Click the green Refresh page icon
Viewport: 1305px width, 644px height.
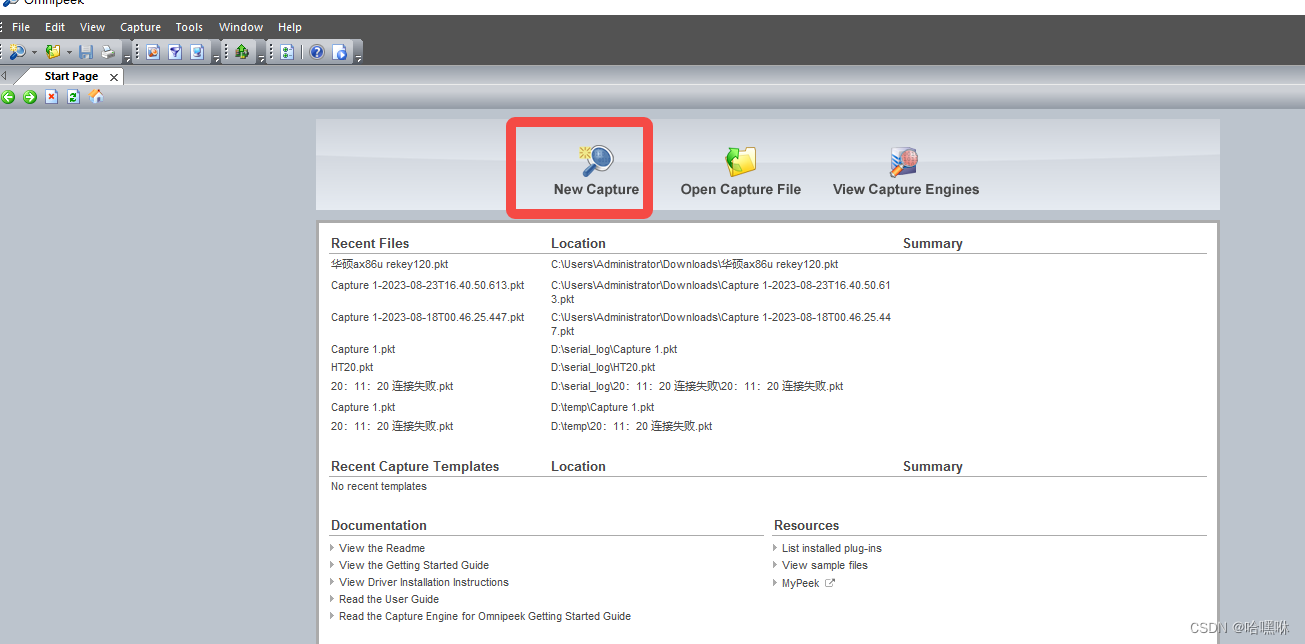tap(73, 97)
